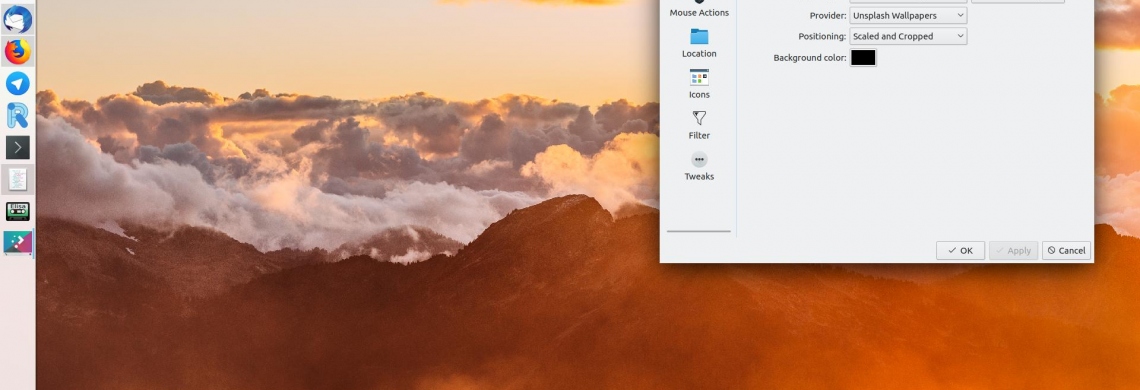
Task: Select the Filter section with funnel icon
Action: click(x=699, y=124)
